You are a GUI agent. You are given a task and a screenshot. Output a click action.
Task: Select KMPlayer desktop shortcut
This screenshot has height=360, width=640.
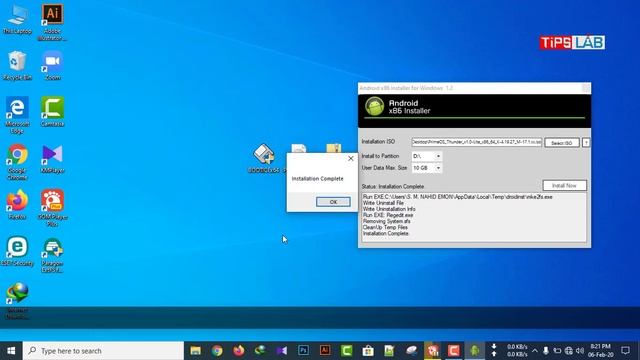[x=52, y=159]
